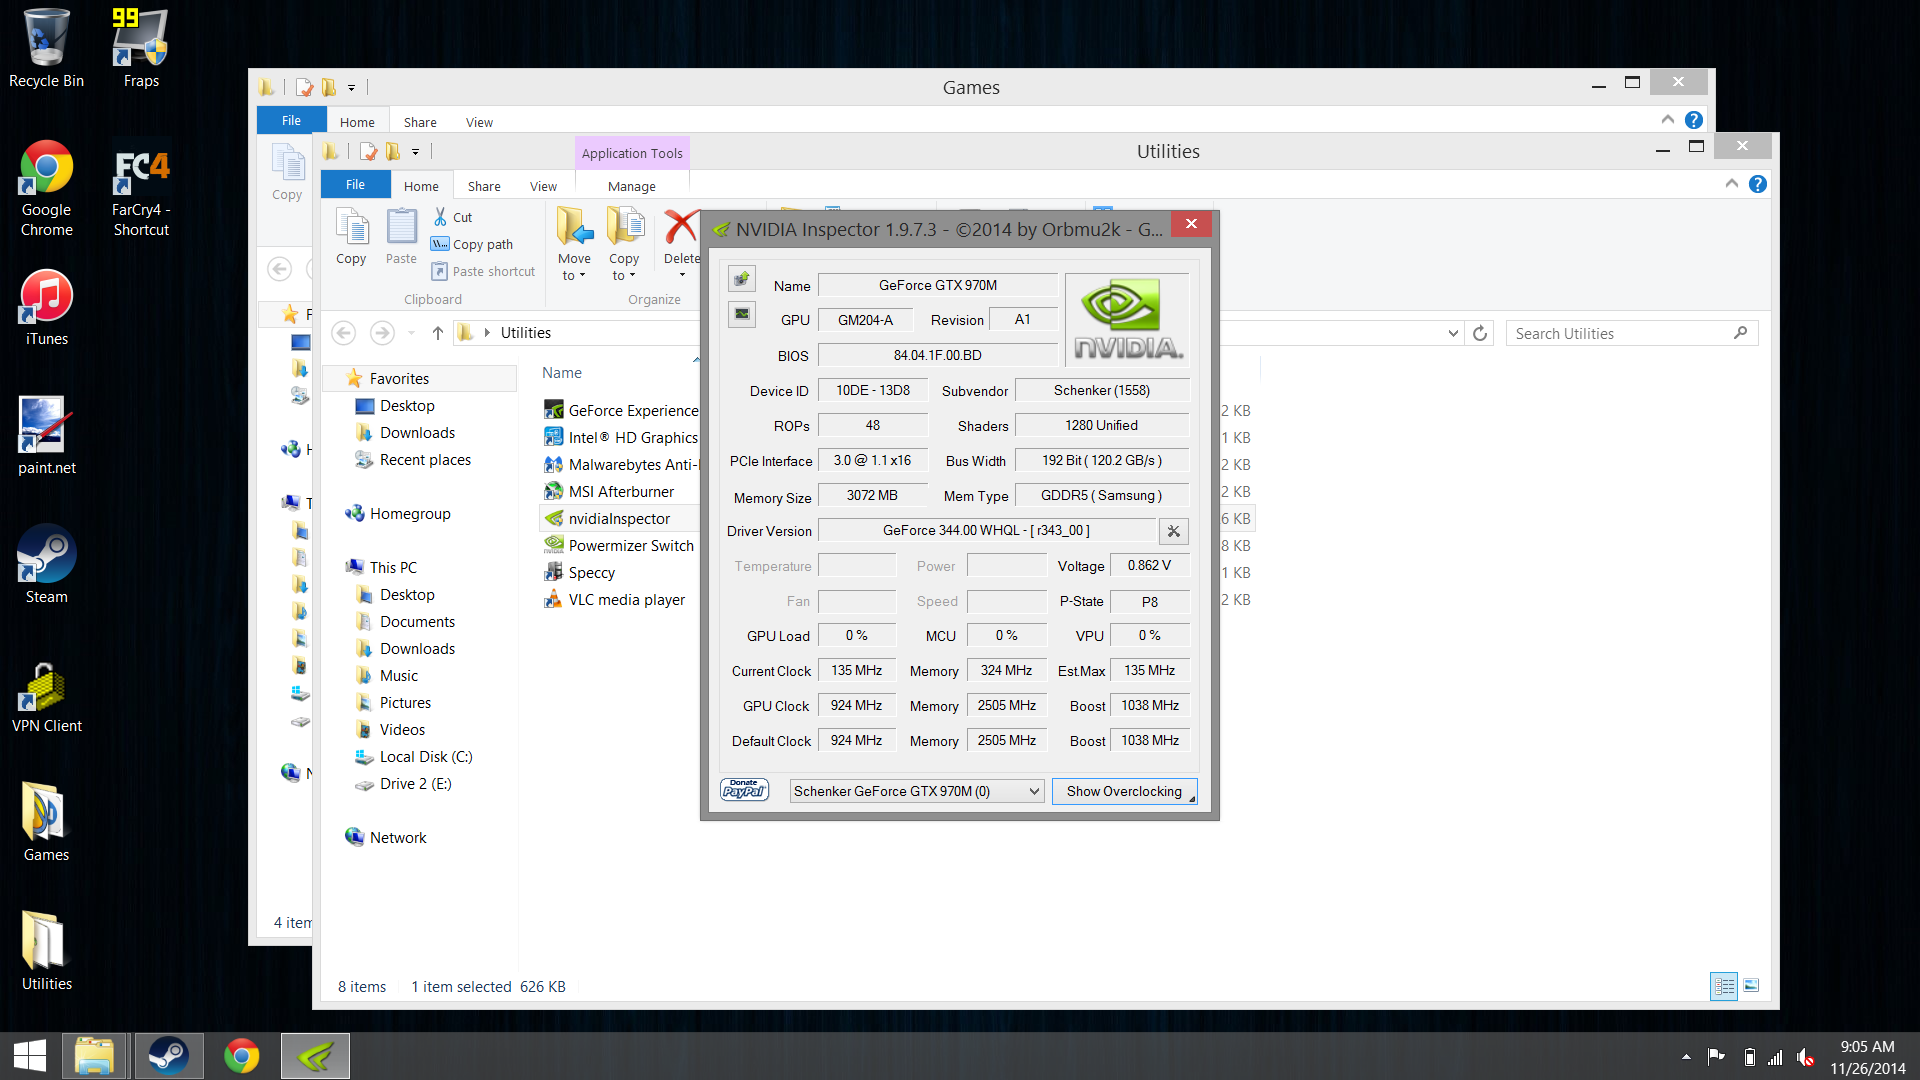1920x1080 pixels.
Task: Select Google Chrome desktop shortcut
Action: pyautogui.click(x=46, y=190)
